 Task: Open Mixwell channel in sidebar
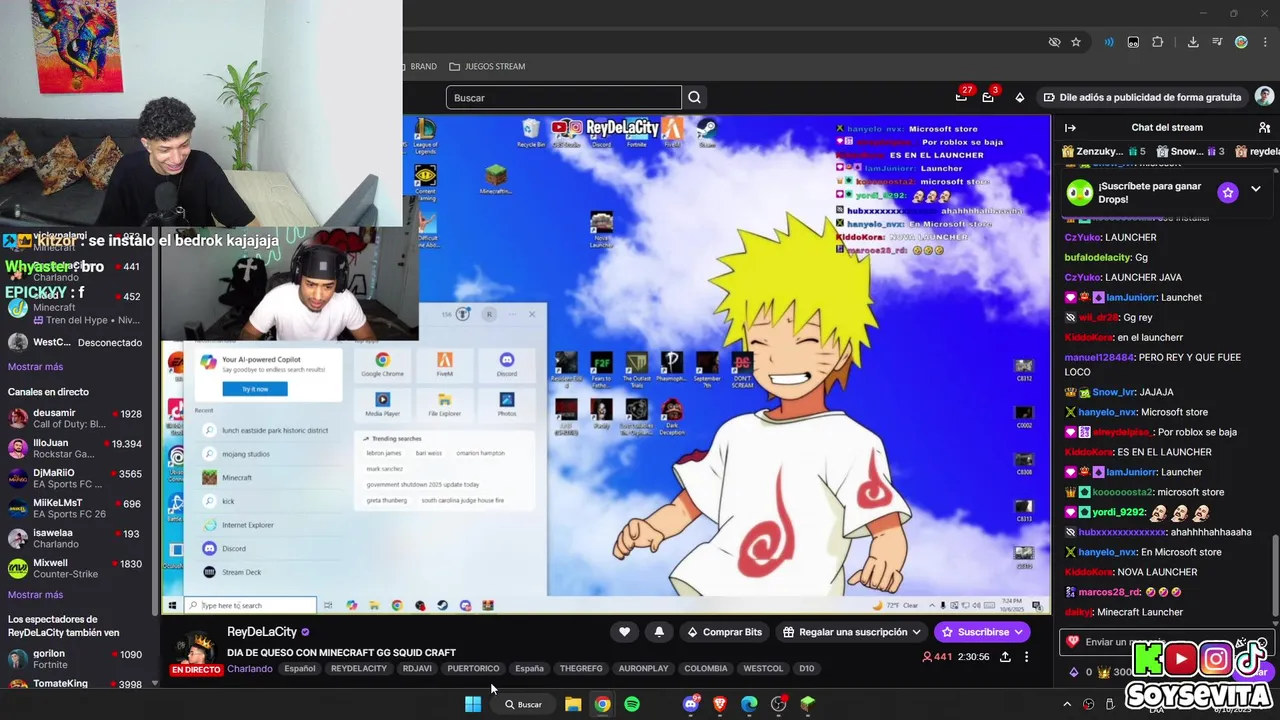tap(76, 568)
